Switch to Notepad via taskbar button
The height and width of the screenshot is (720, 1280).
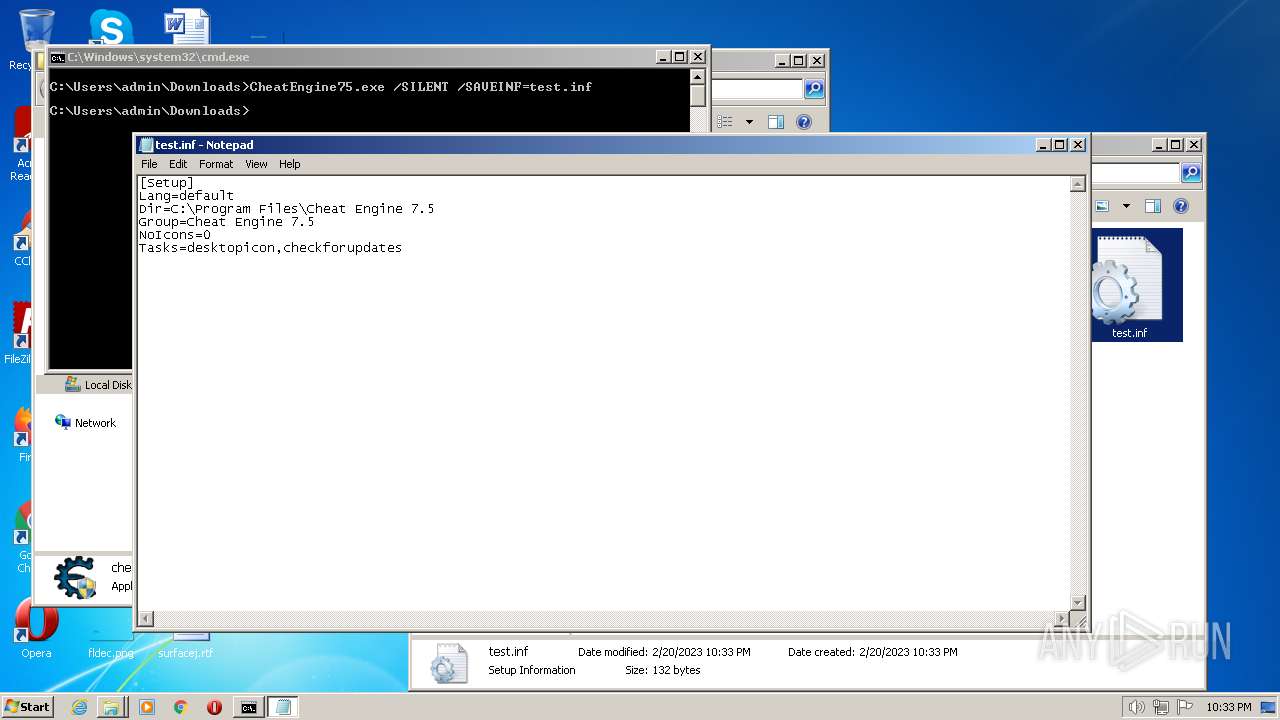[282, 707]
